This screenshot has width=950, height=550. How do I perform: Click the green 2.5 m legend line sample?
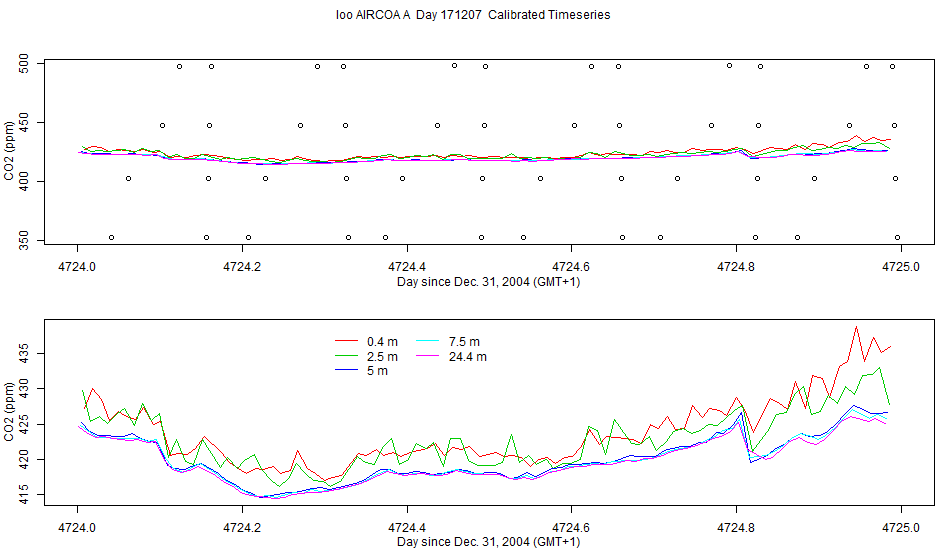pyautogui.click(x=346, y=357)
